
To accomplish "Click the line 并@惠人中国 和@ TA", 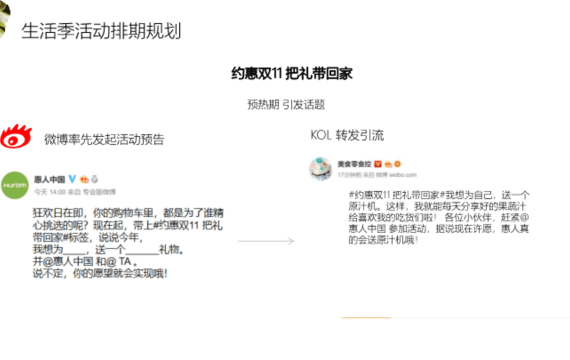I will click(85, 261).
